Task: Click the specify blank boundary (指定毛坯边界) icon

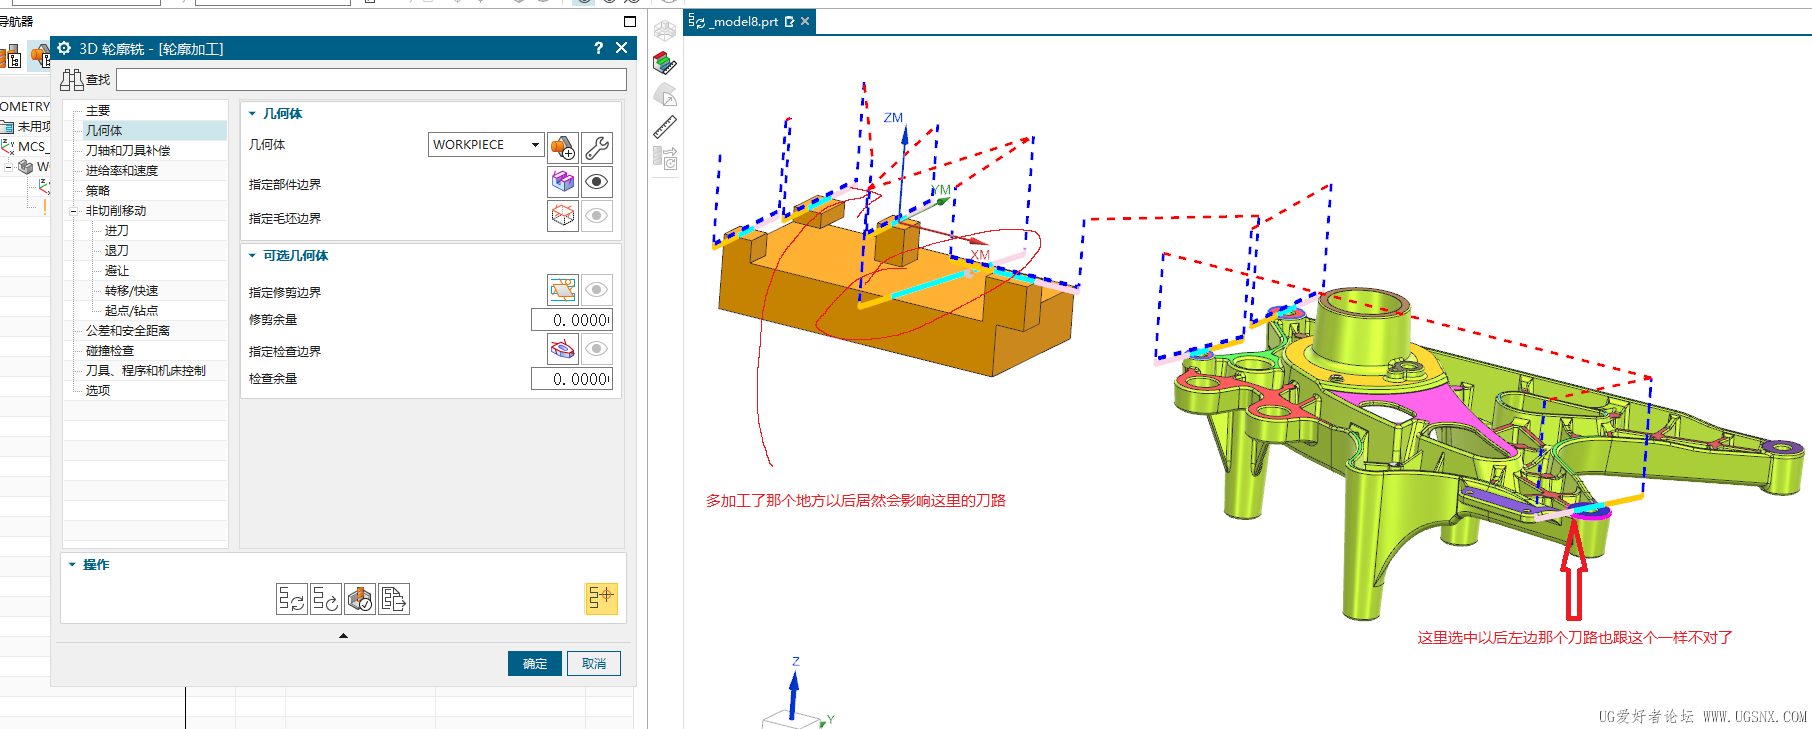Action: click(x=563, y=216)
